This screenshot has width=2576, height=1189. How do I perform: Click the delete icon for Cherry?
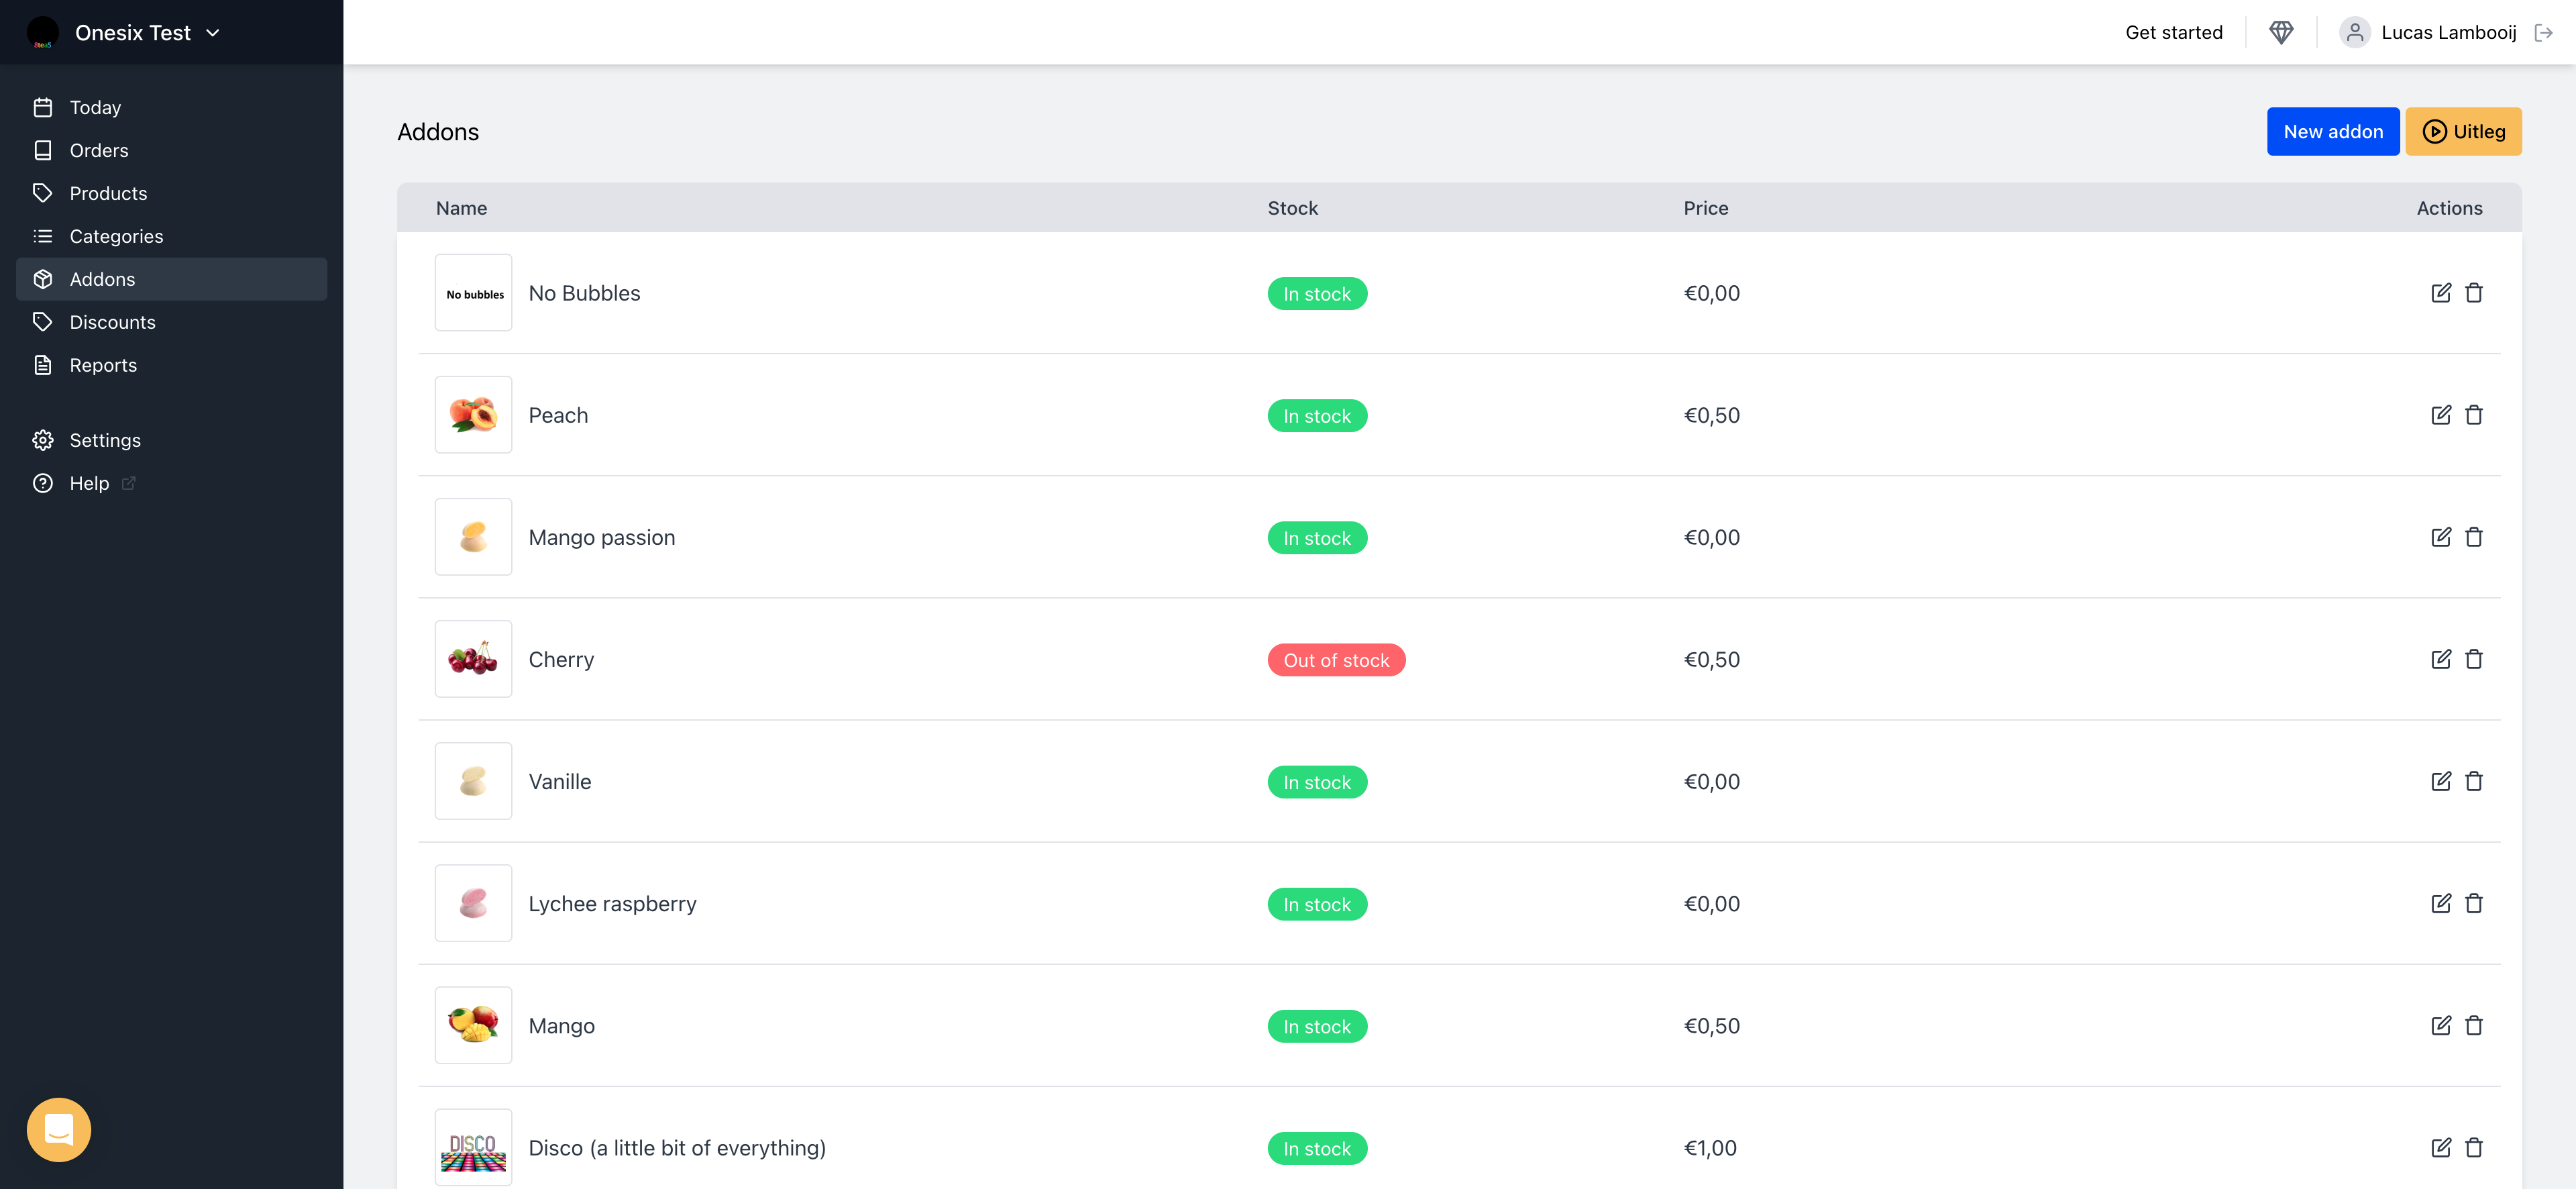2474,658
